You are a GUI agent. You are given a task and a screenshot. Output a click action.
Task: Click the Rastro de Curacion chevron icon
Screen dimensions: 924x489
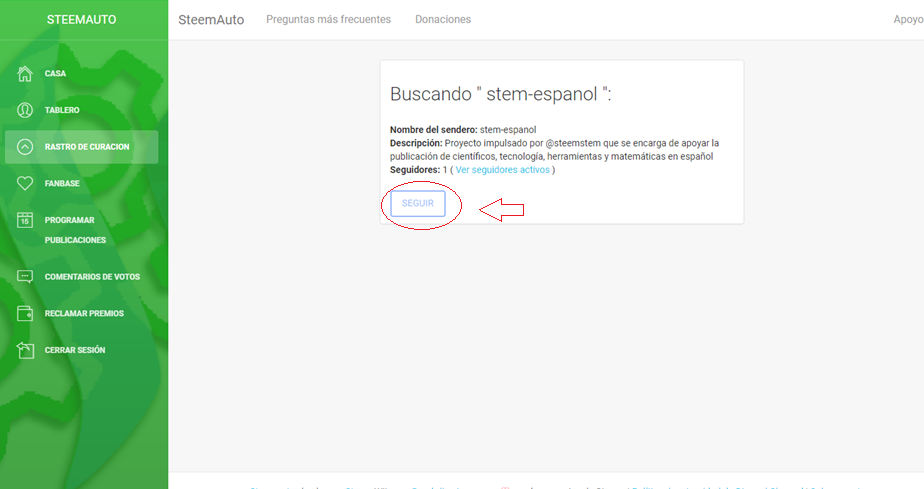tap(25, 147)
